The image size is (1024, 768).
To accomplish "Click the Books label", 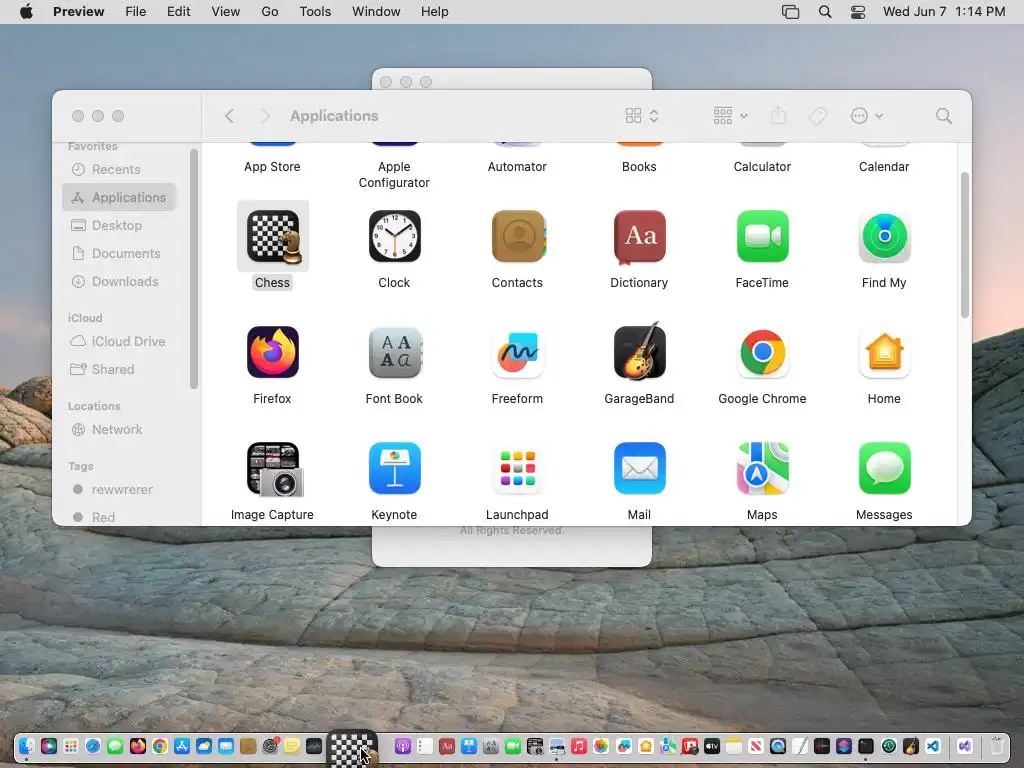I will 639,167.
